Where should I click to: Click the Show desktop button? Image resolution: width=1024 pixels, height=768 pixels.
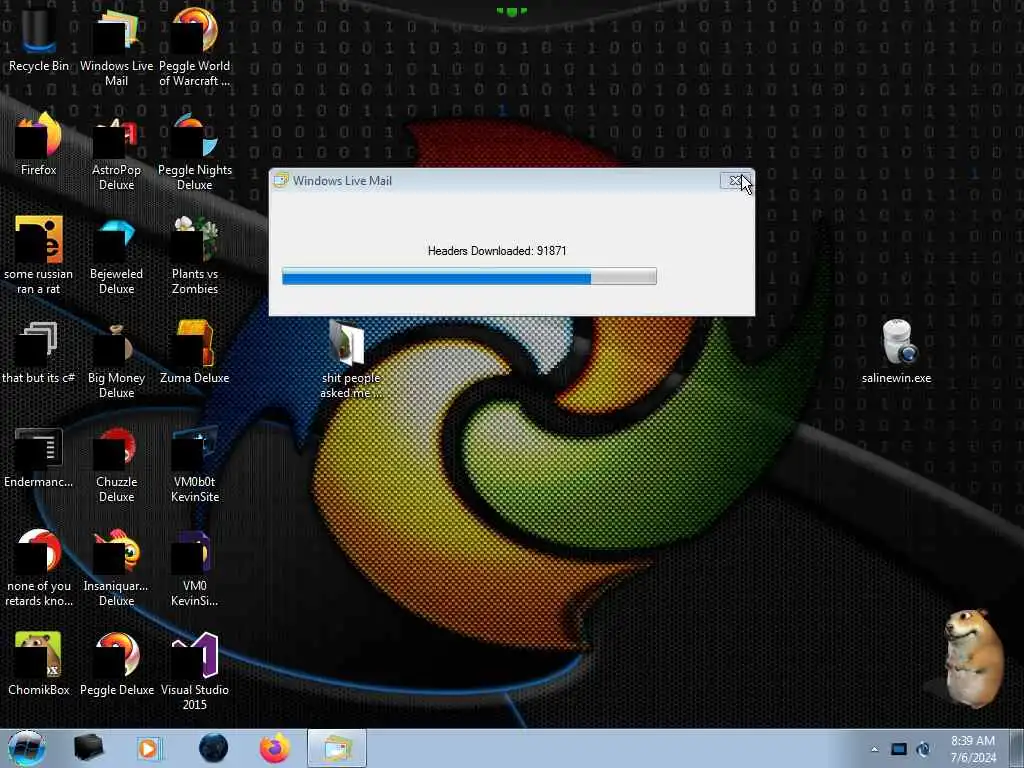pyautogui.click(x=1017, y=748)
